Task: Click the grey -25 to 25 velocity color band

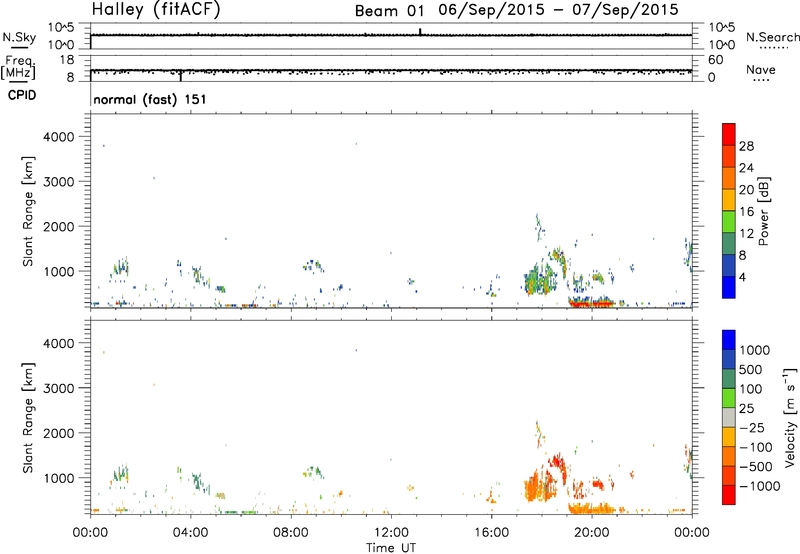Action: coord(729,417)
